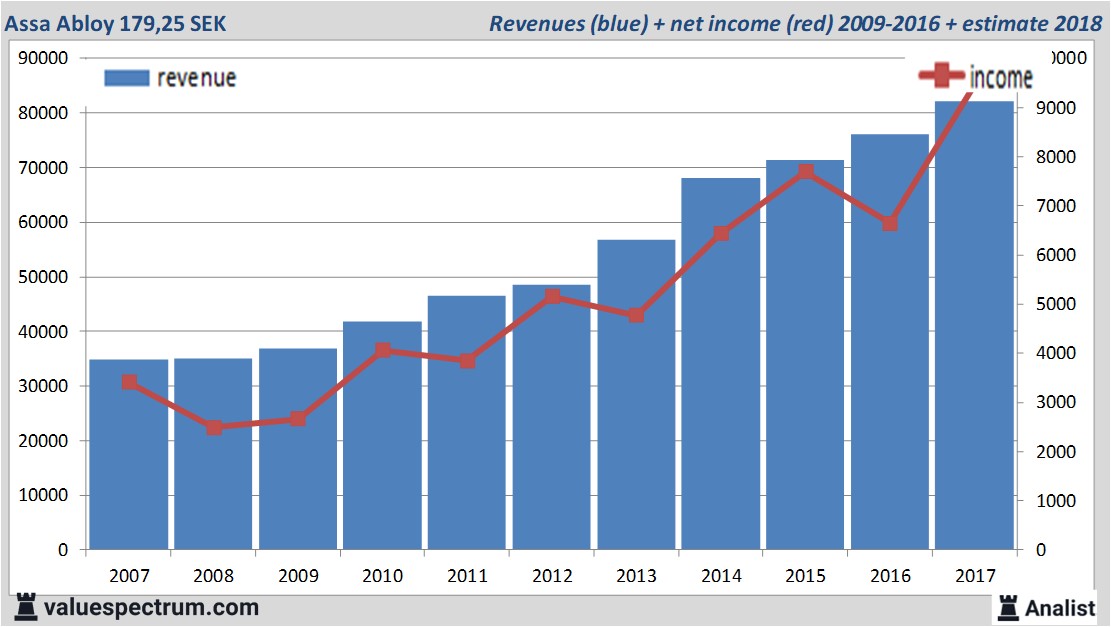Screen dimensions: 1111x627
Task: Click the 2015 income data point
Action: point(806,171)
